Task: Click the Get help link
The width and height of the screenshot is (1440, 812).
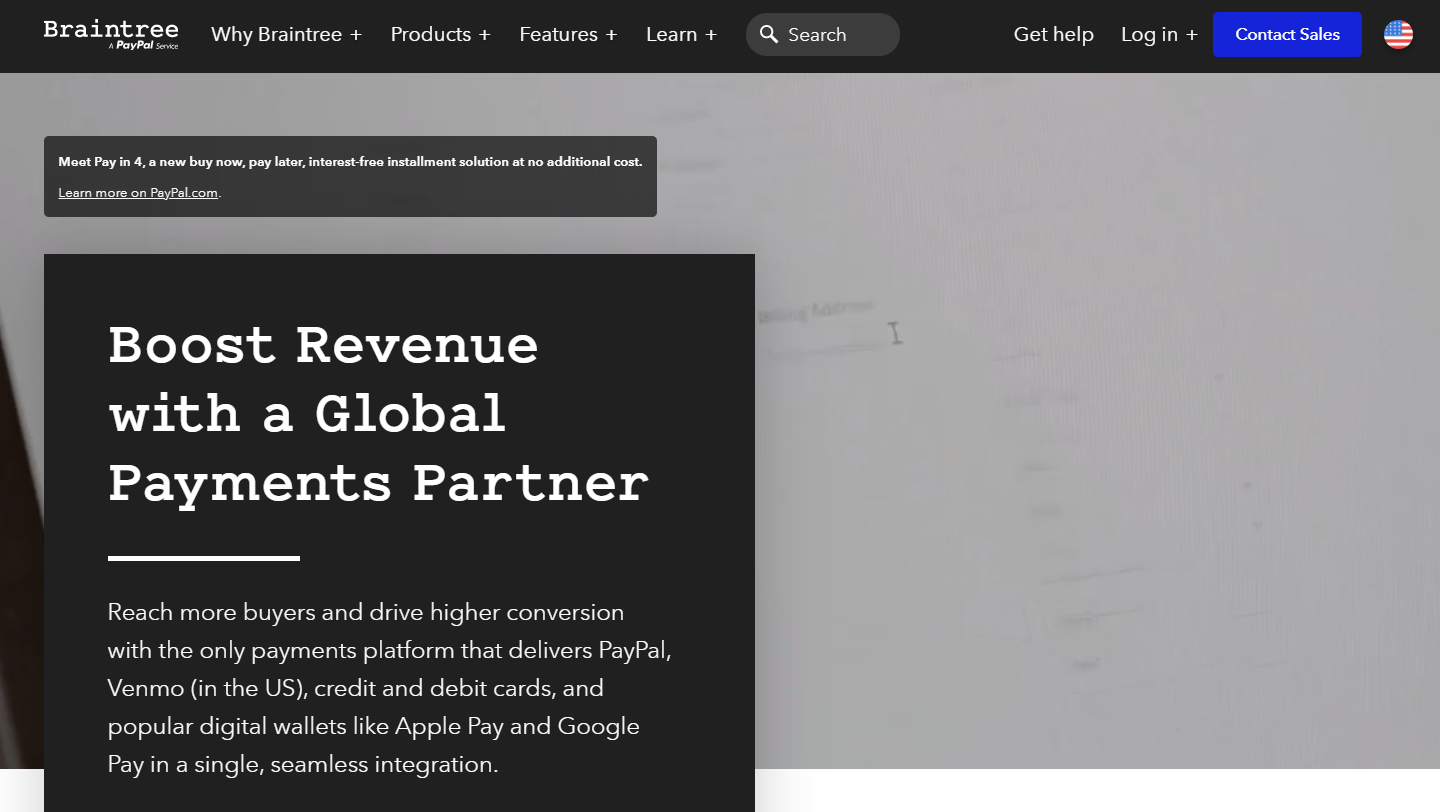Action: (1053, 35)
